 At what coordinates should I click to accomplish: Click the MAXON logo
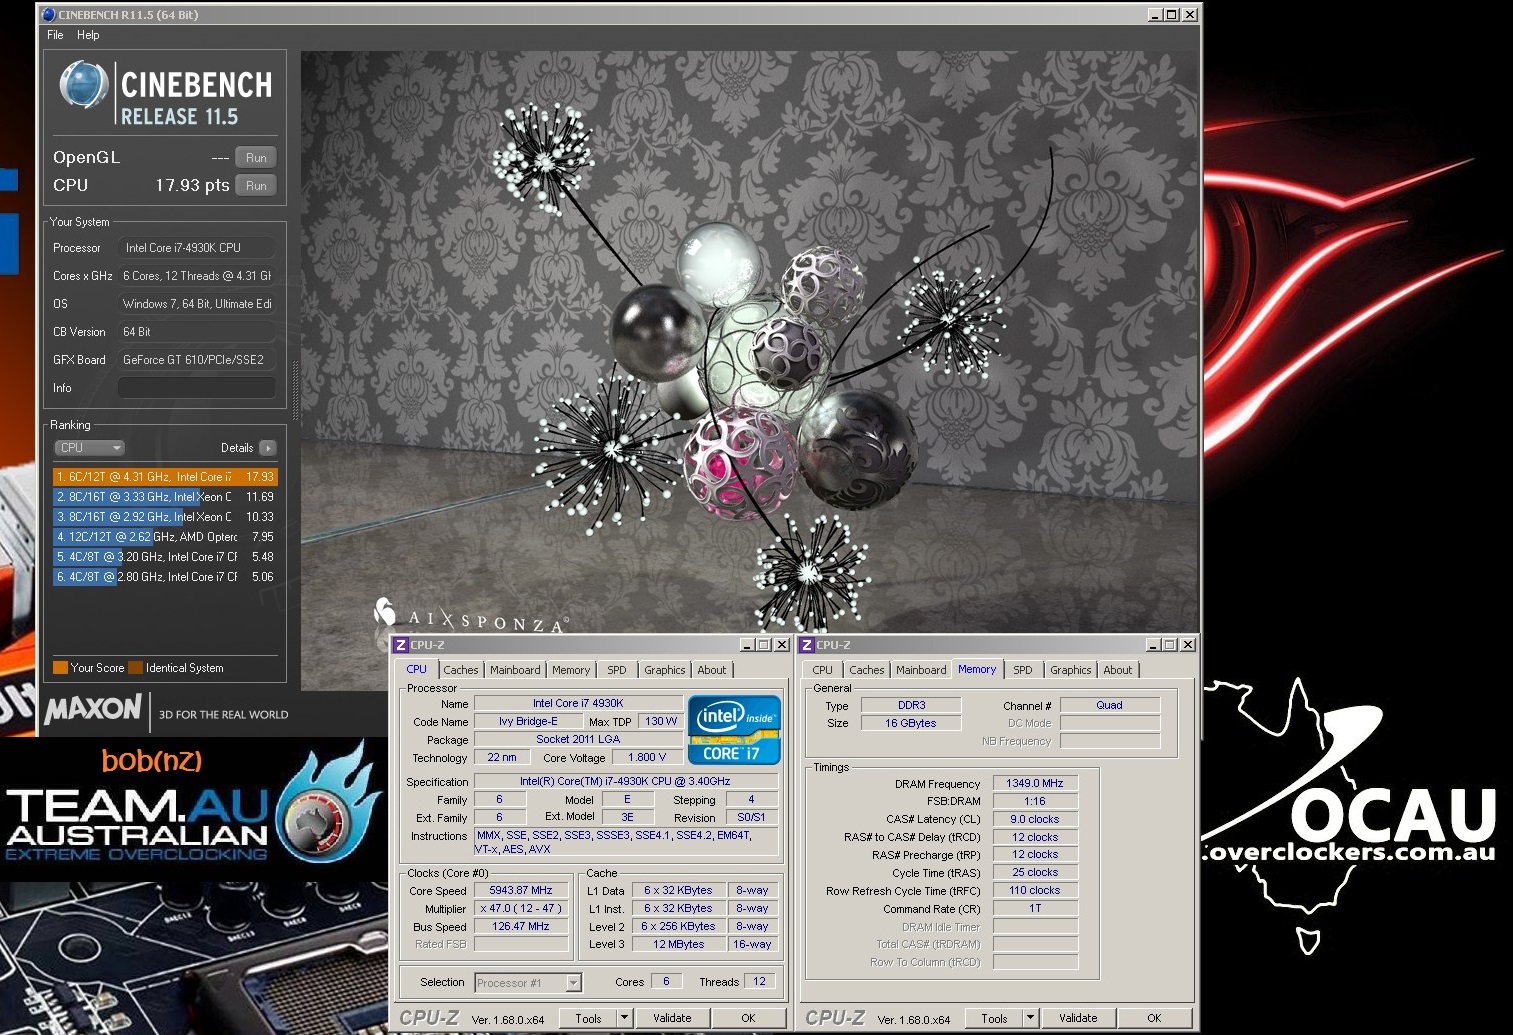click(93, 710)
